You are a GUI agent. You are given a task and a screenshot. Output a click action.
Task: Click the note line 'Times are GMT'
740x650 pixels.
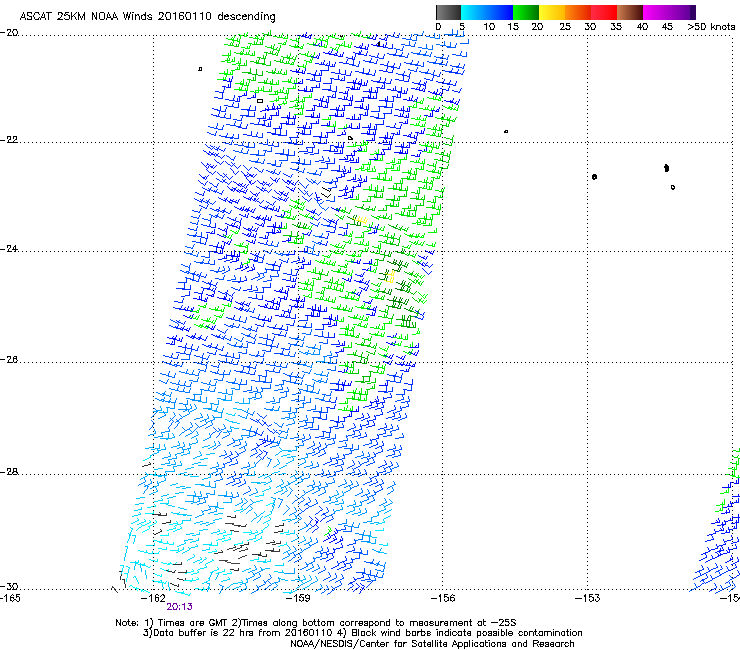click(192, 623)
